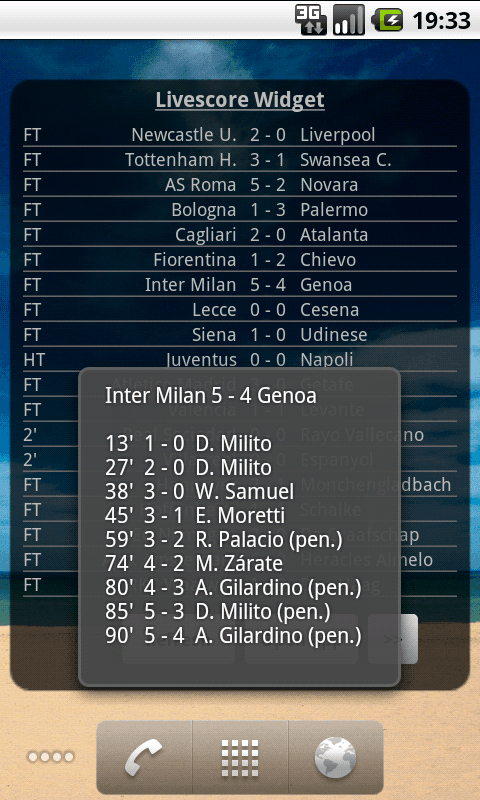Launch the browser globe icon
This screenshot has width=480, height=800.
point(336,758)
